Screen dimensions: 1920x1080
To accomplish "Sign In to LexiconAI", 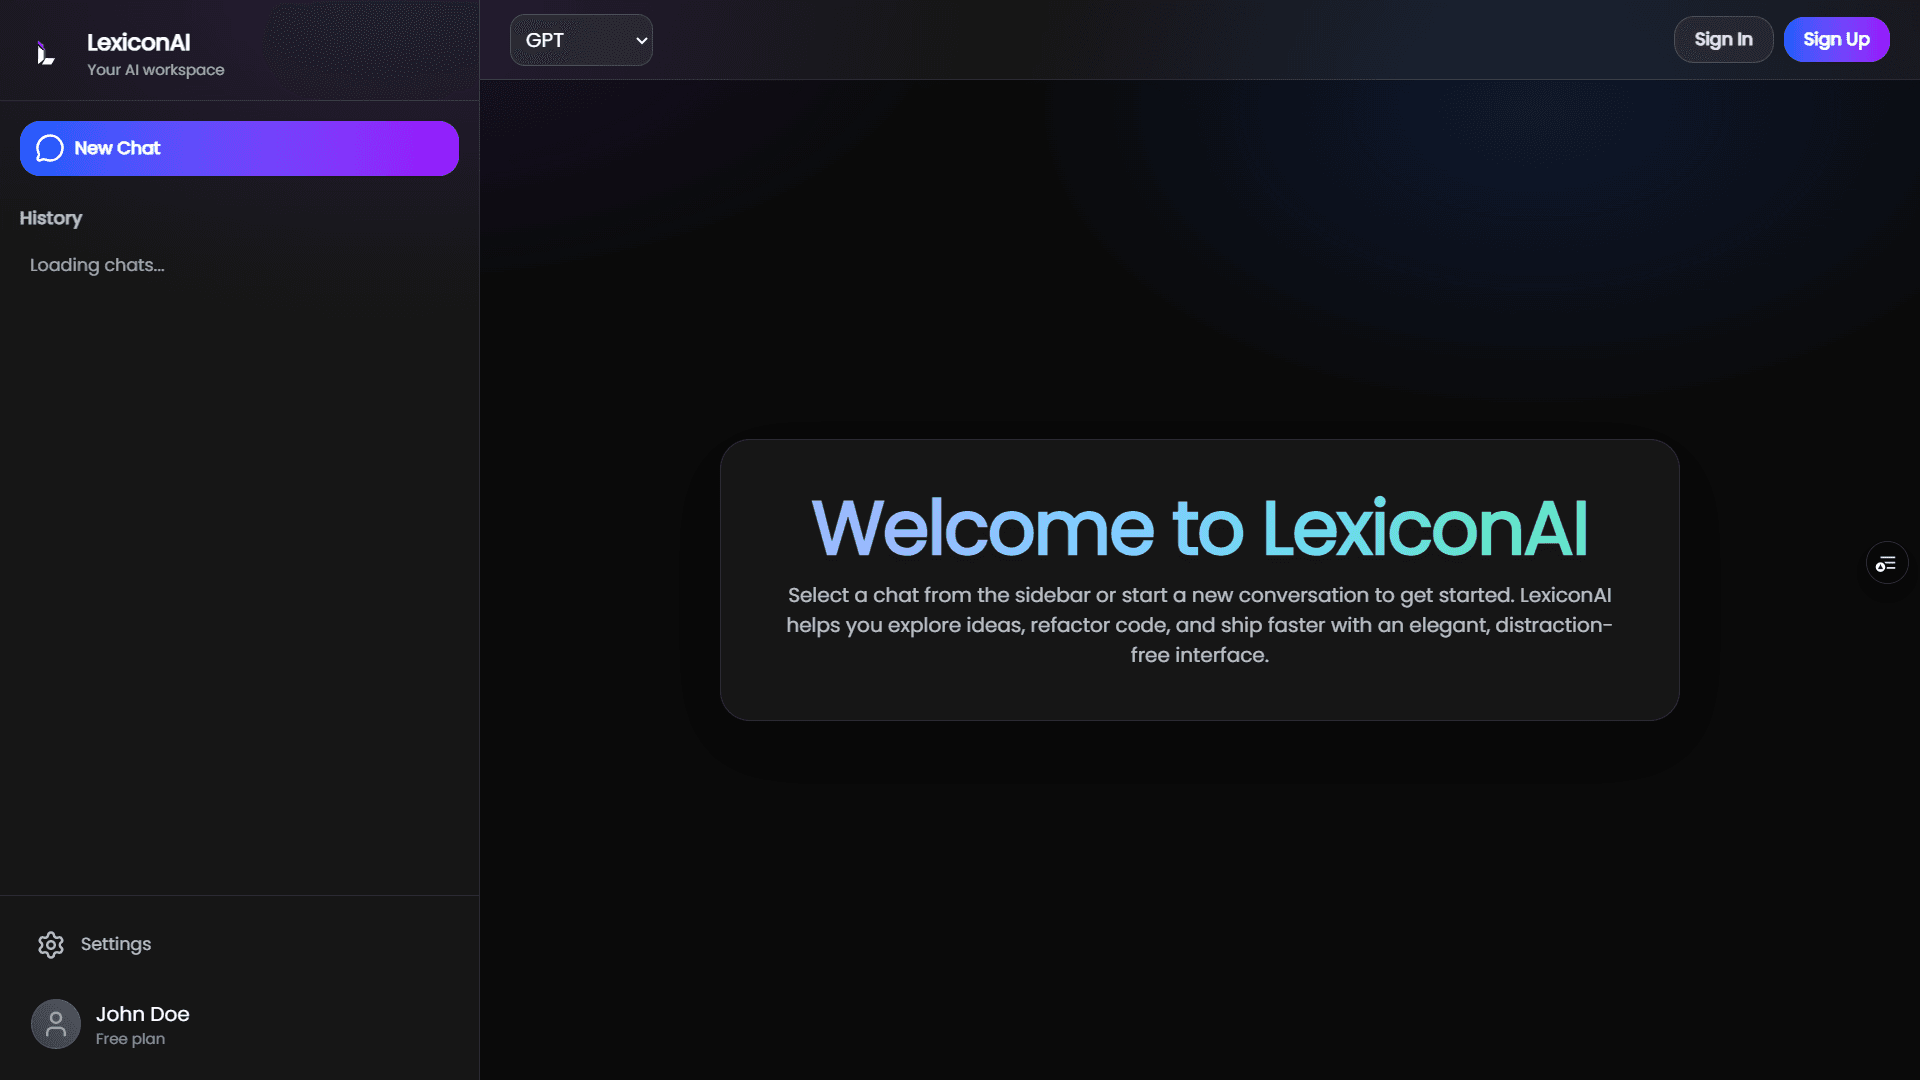I will [x=1724, y=39].
